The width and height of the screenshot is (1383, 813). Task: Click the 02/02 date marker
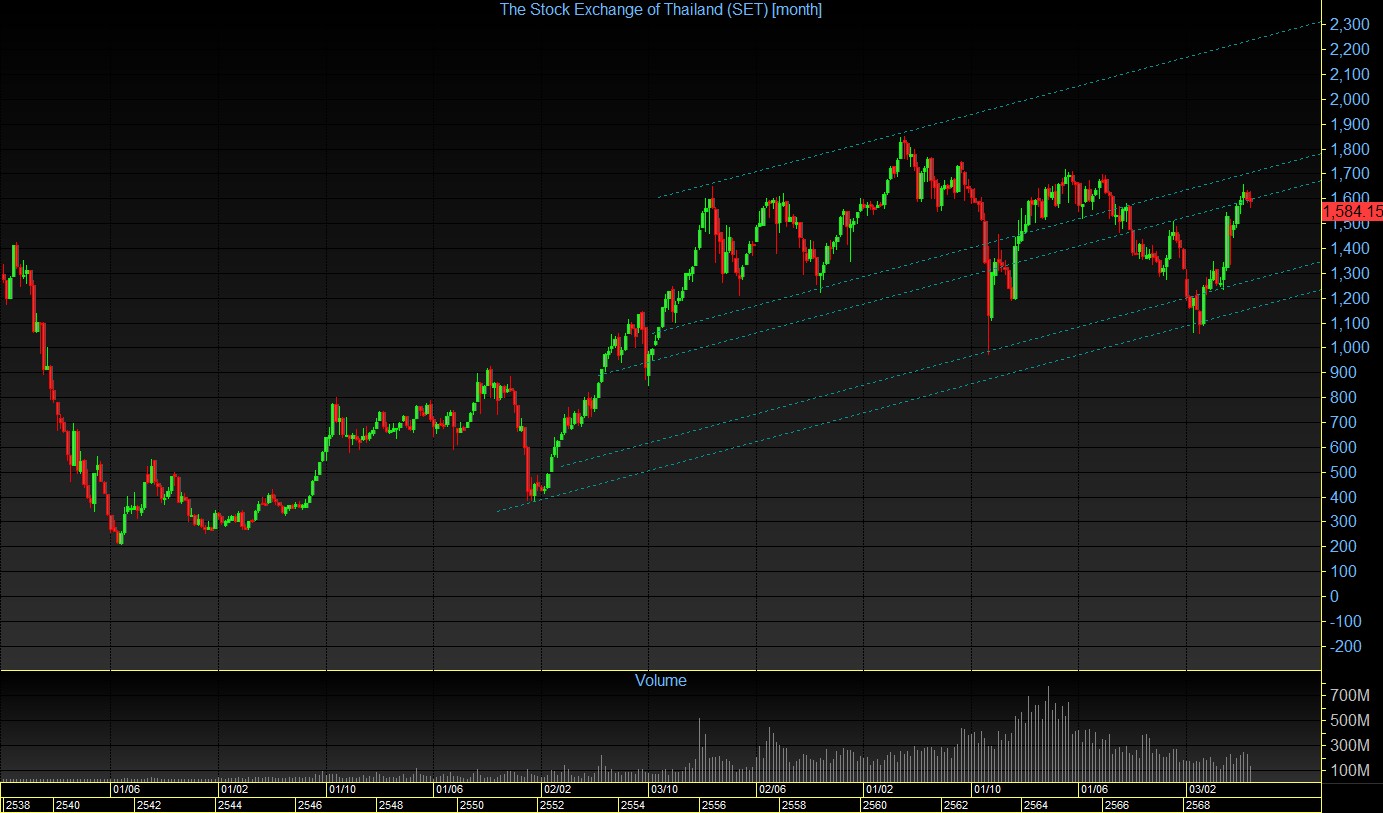[556, 789]
